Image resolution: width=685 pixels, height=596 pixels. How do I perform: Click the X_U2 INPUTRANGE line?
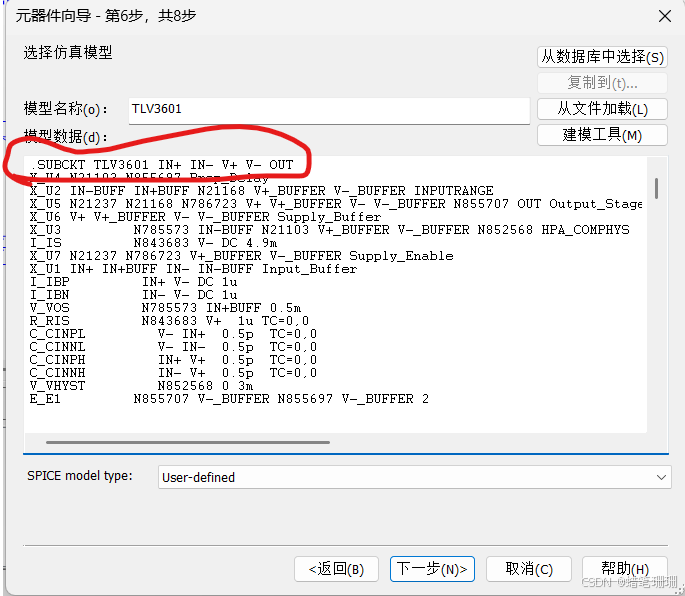click(x=262, y=191)
